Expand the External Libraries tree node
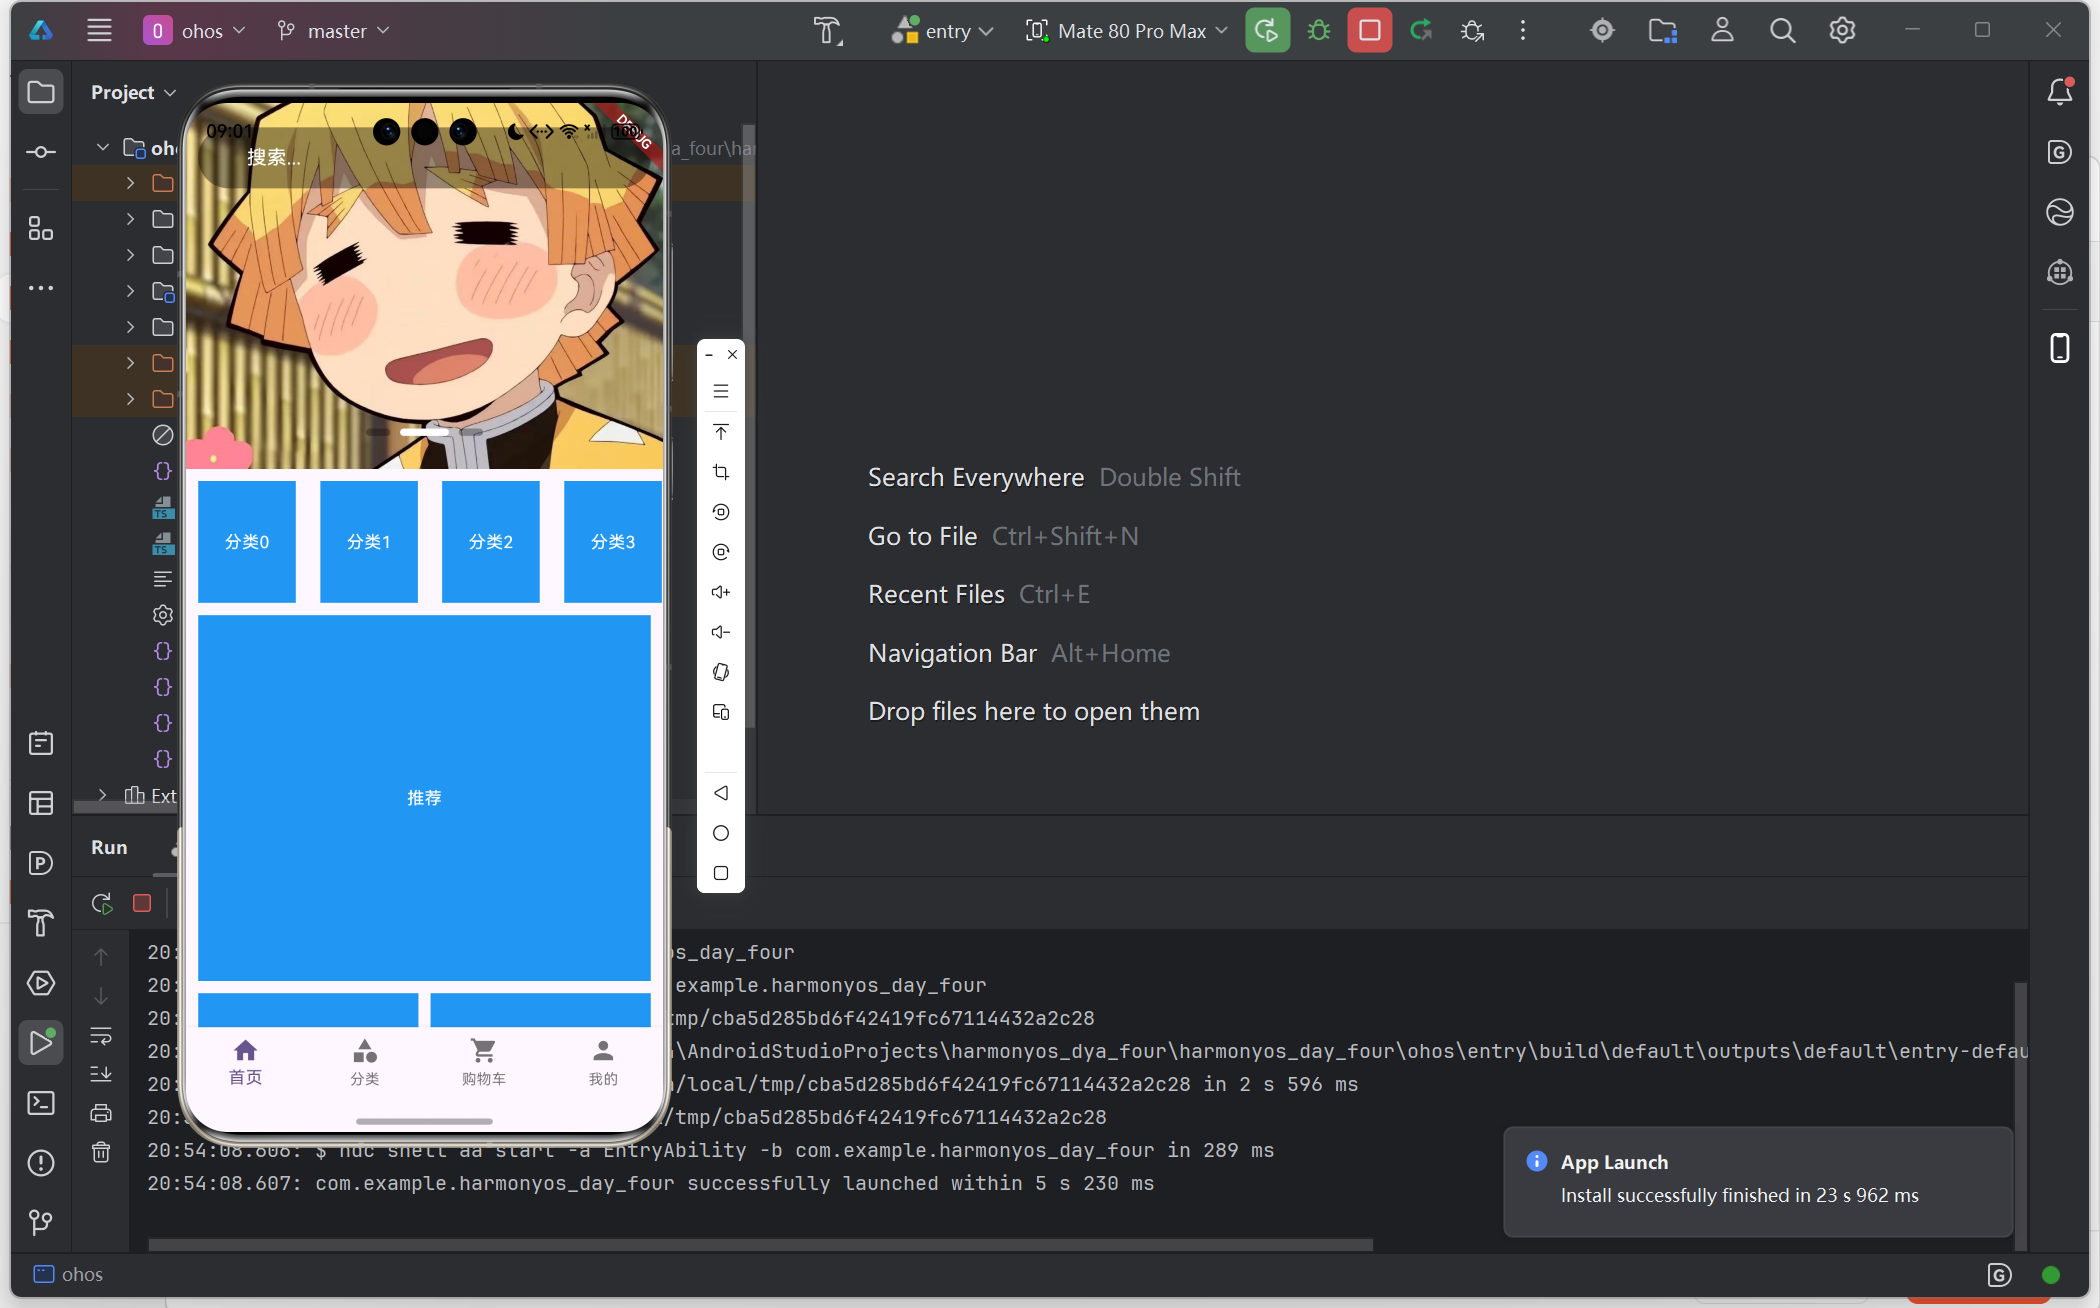The height and width of the screenshot is (1308, 2100). [x=102, y=795]
